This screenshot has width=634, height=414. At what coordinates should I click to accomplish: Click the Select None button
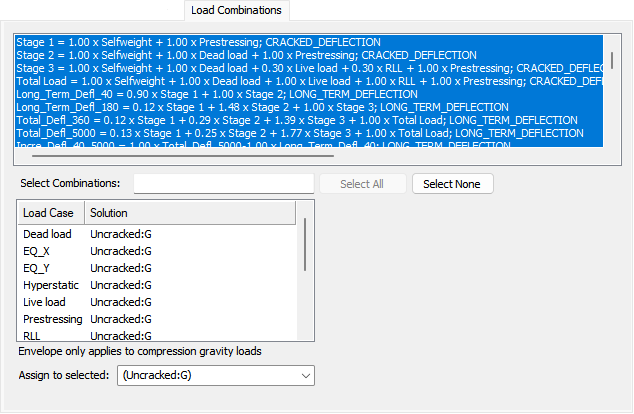[x=452, y=184]
